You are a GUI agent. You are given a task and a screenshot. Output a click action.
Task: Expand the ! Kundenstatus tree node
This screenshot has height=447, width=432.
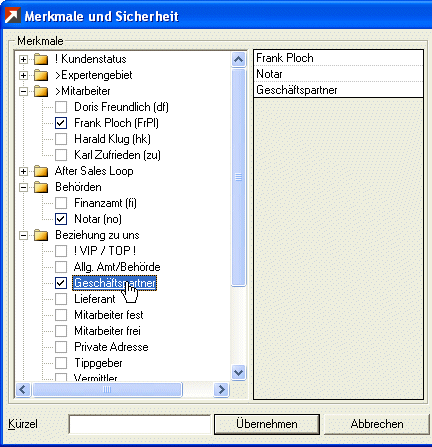tap(23, 60)
